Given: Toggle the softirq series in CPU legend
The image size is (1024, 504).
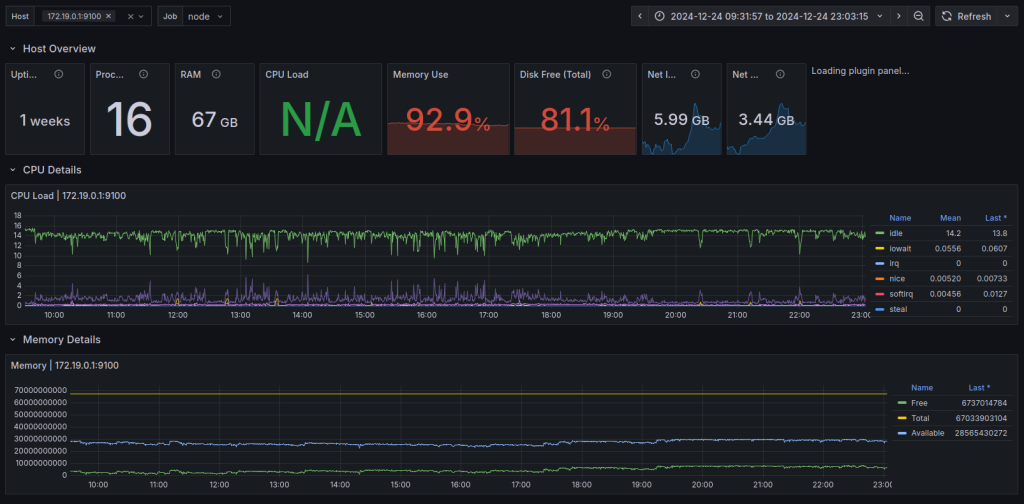Looking at the screenshot, I should (901, 293).
